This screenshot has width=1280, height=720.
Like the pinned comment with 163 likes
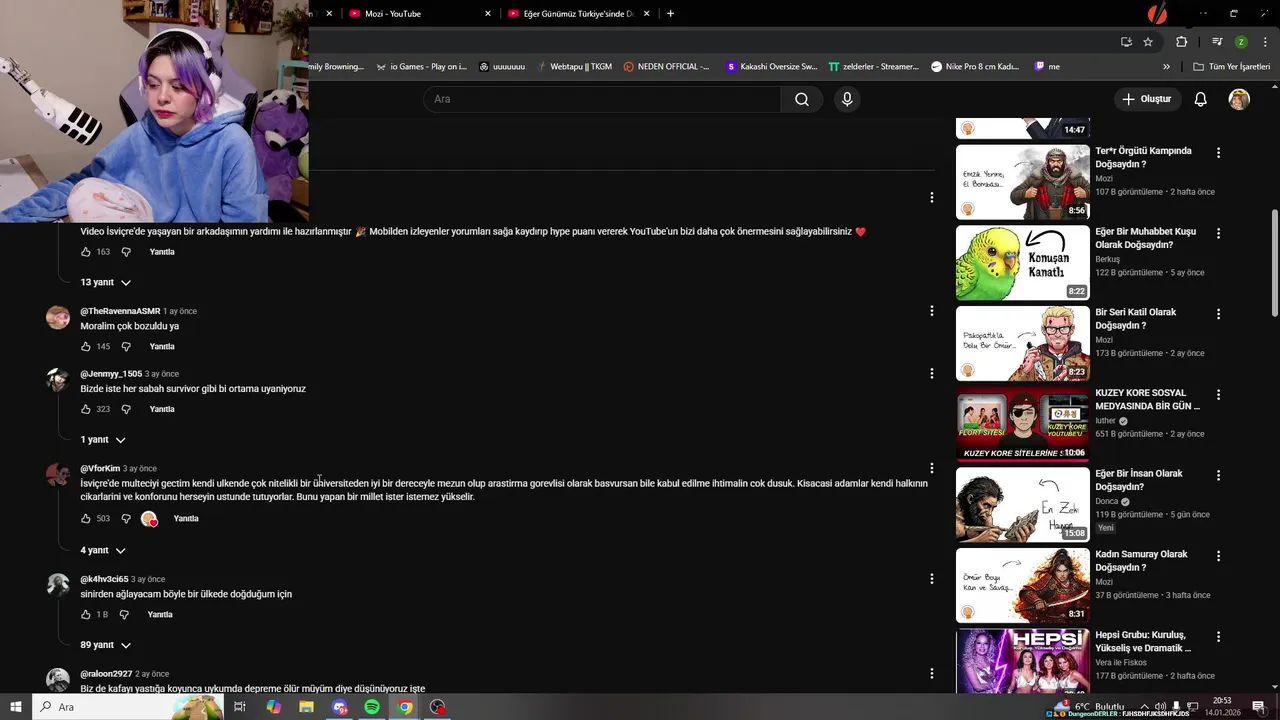coord(86,252)
